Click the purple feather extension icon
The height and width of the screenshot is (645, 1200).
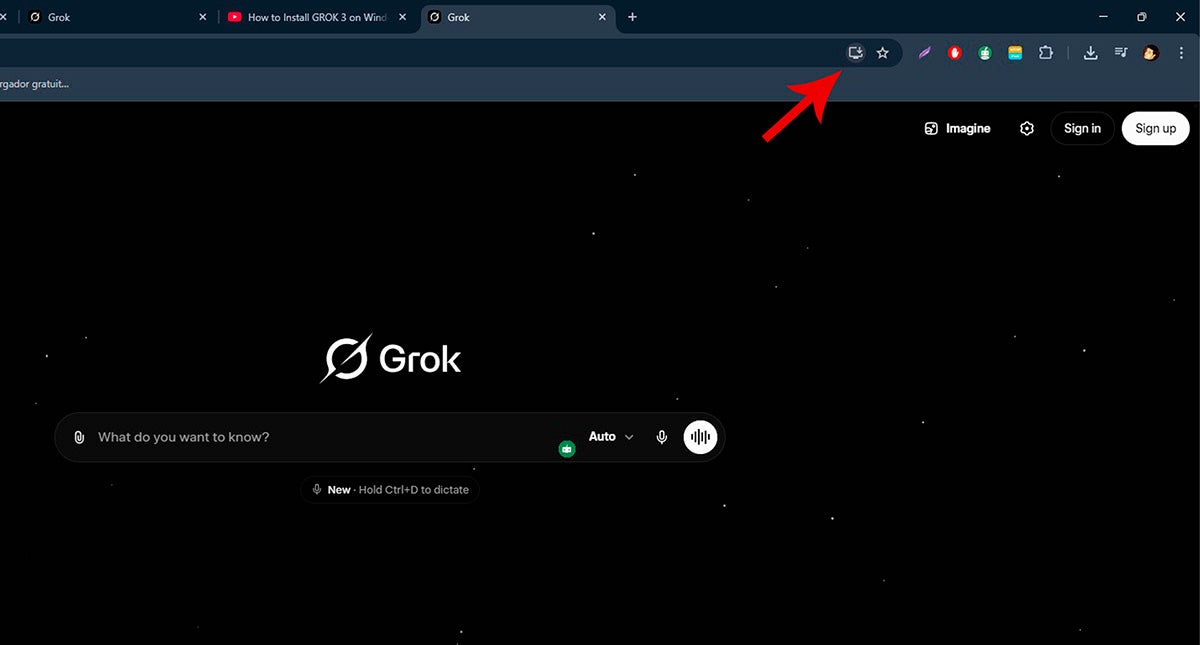[924, 52]
